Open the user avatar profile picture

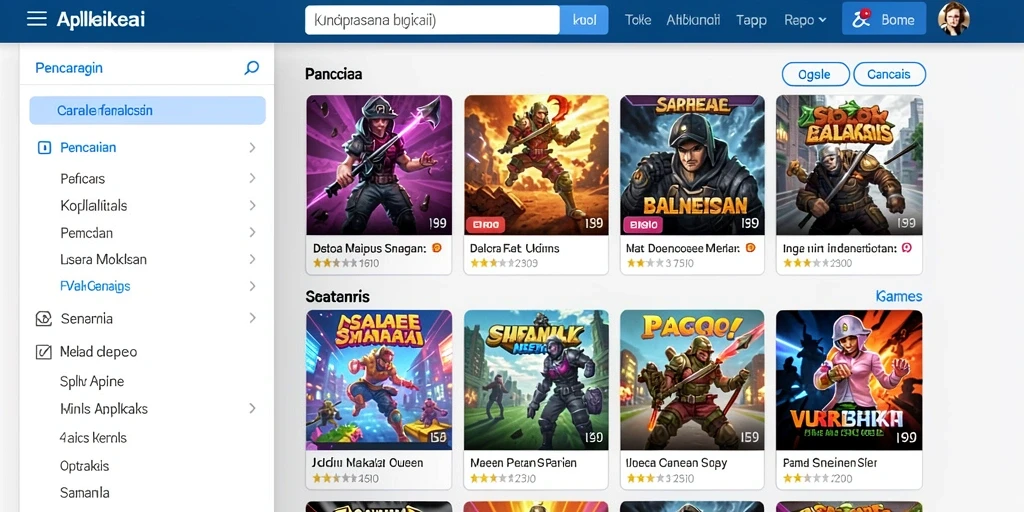(953, 19)
